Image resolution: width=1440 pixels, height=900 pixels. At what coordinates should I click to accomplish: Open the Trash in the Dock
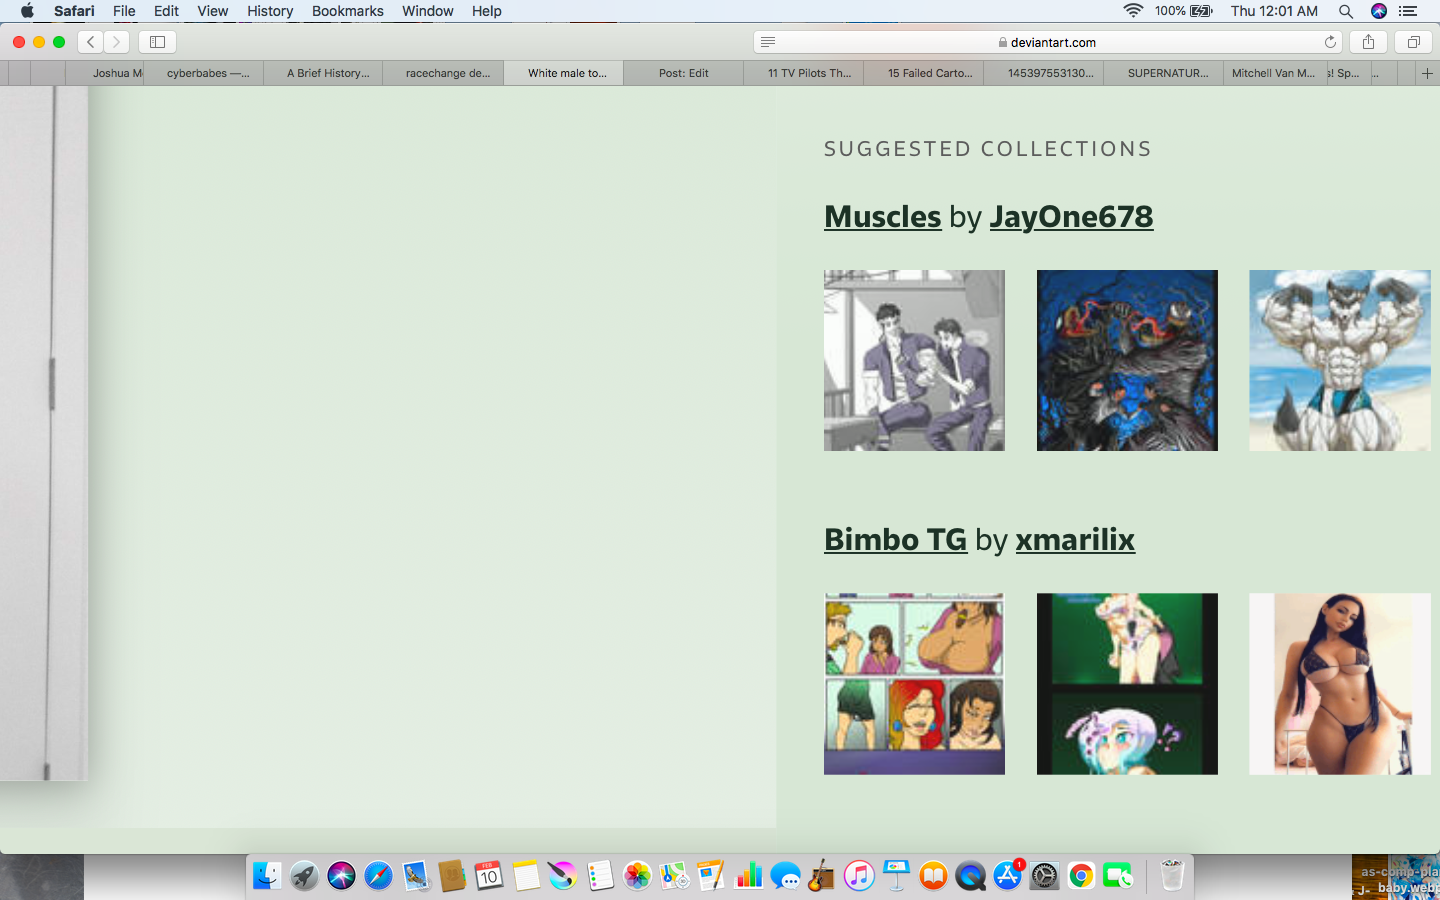click(x=1172, y=876)
